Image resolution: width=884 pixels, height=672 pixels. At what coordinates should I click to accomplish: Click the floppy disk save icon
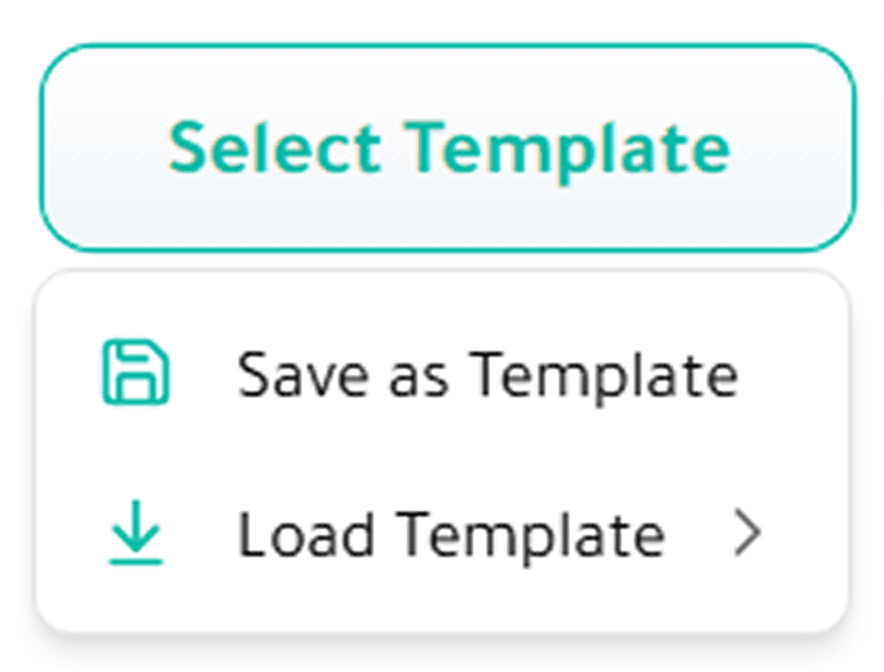pos(136,375)
